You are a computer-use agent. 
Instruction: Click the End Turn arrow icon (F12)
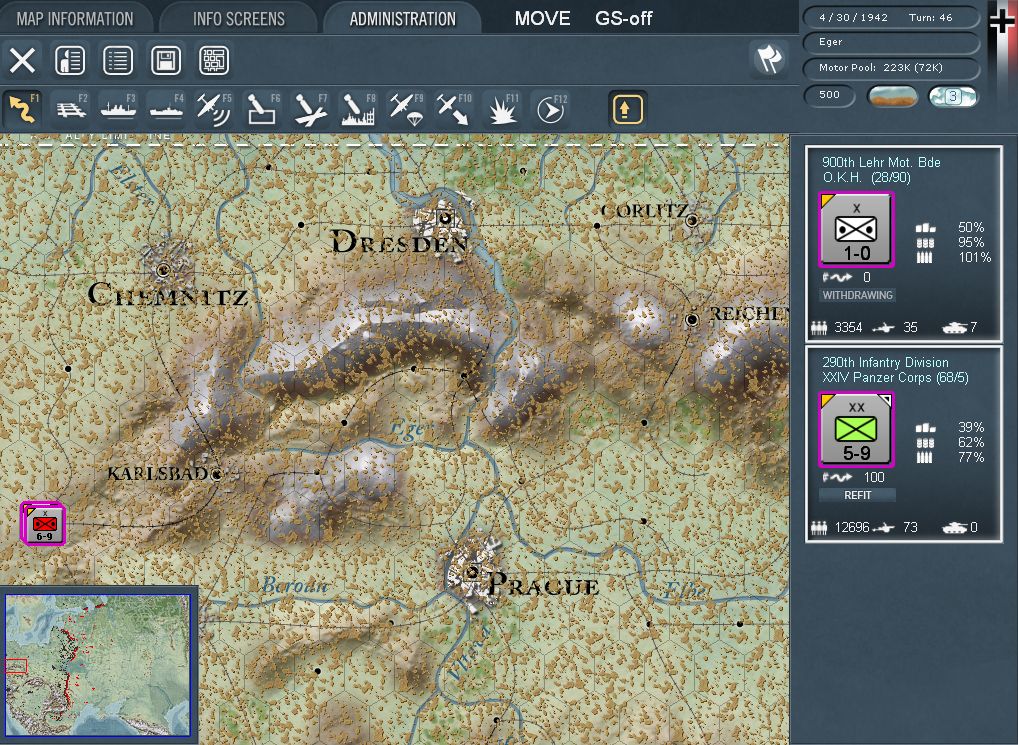[550, 109]
